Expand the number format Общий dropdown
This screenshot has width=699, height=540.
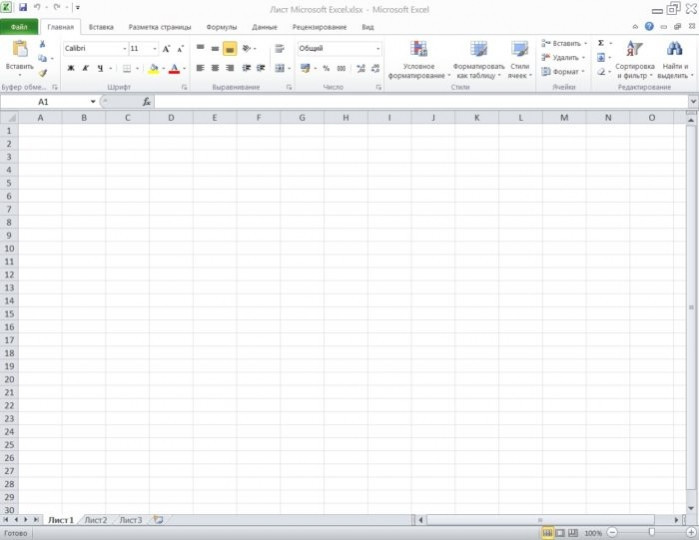tap(378, 49)
